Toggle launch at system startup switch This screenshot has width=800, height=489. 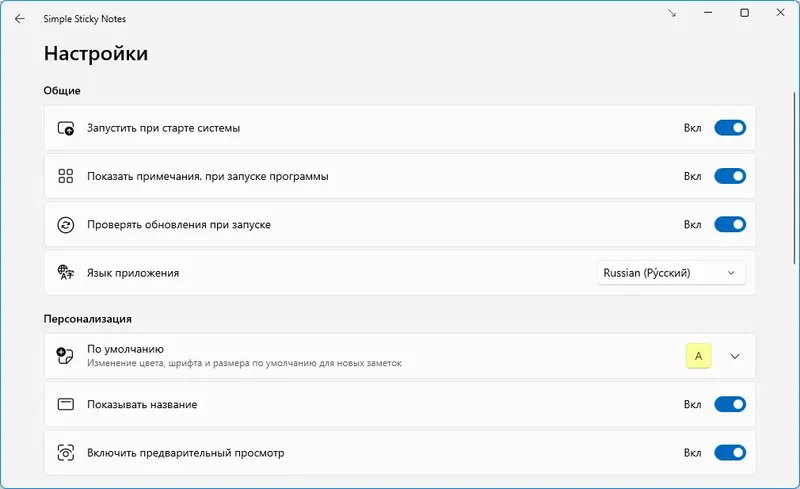pos(730,128)
